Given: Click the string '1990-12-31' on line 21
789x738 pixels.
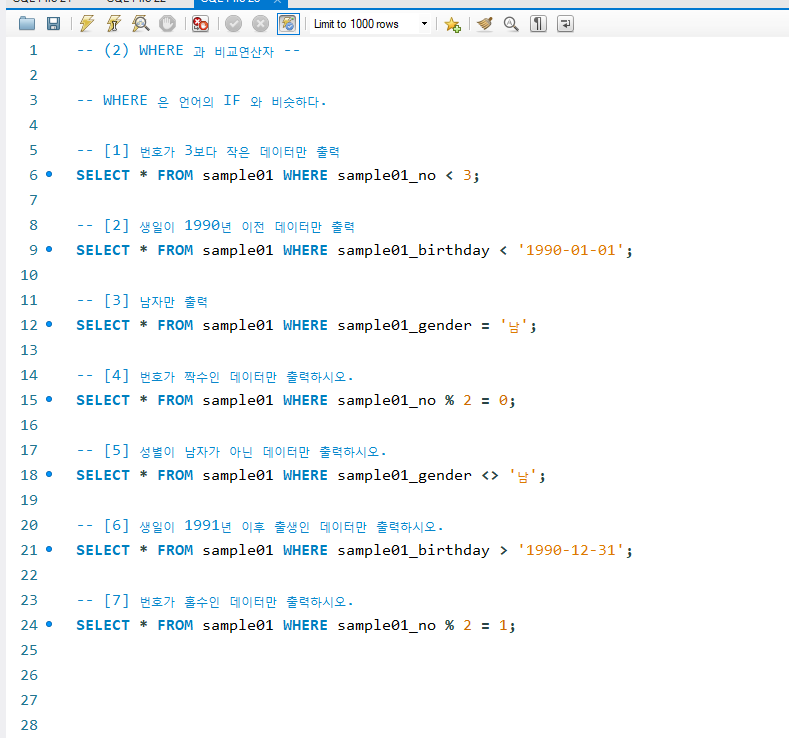Looking at the screenshot, I should tap(571, 550).
